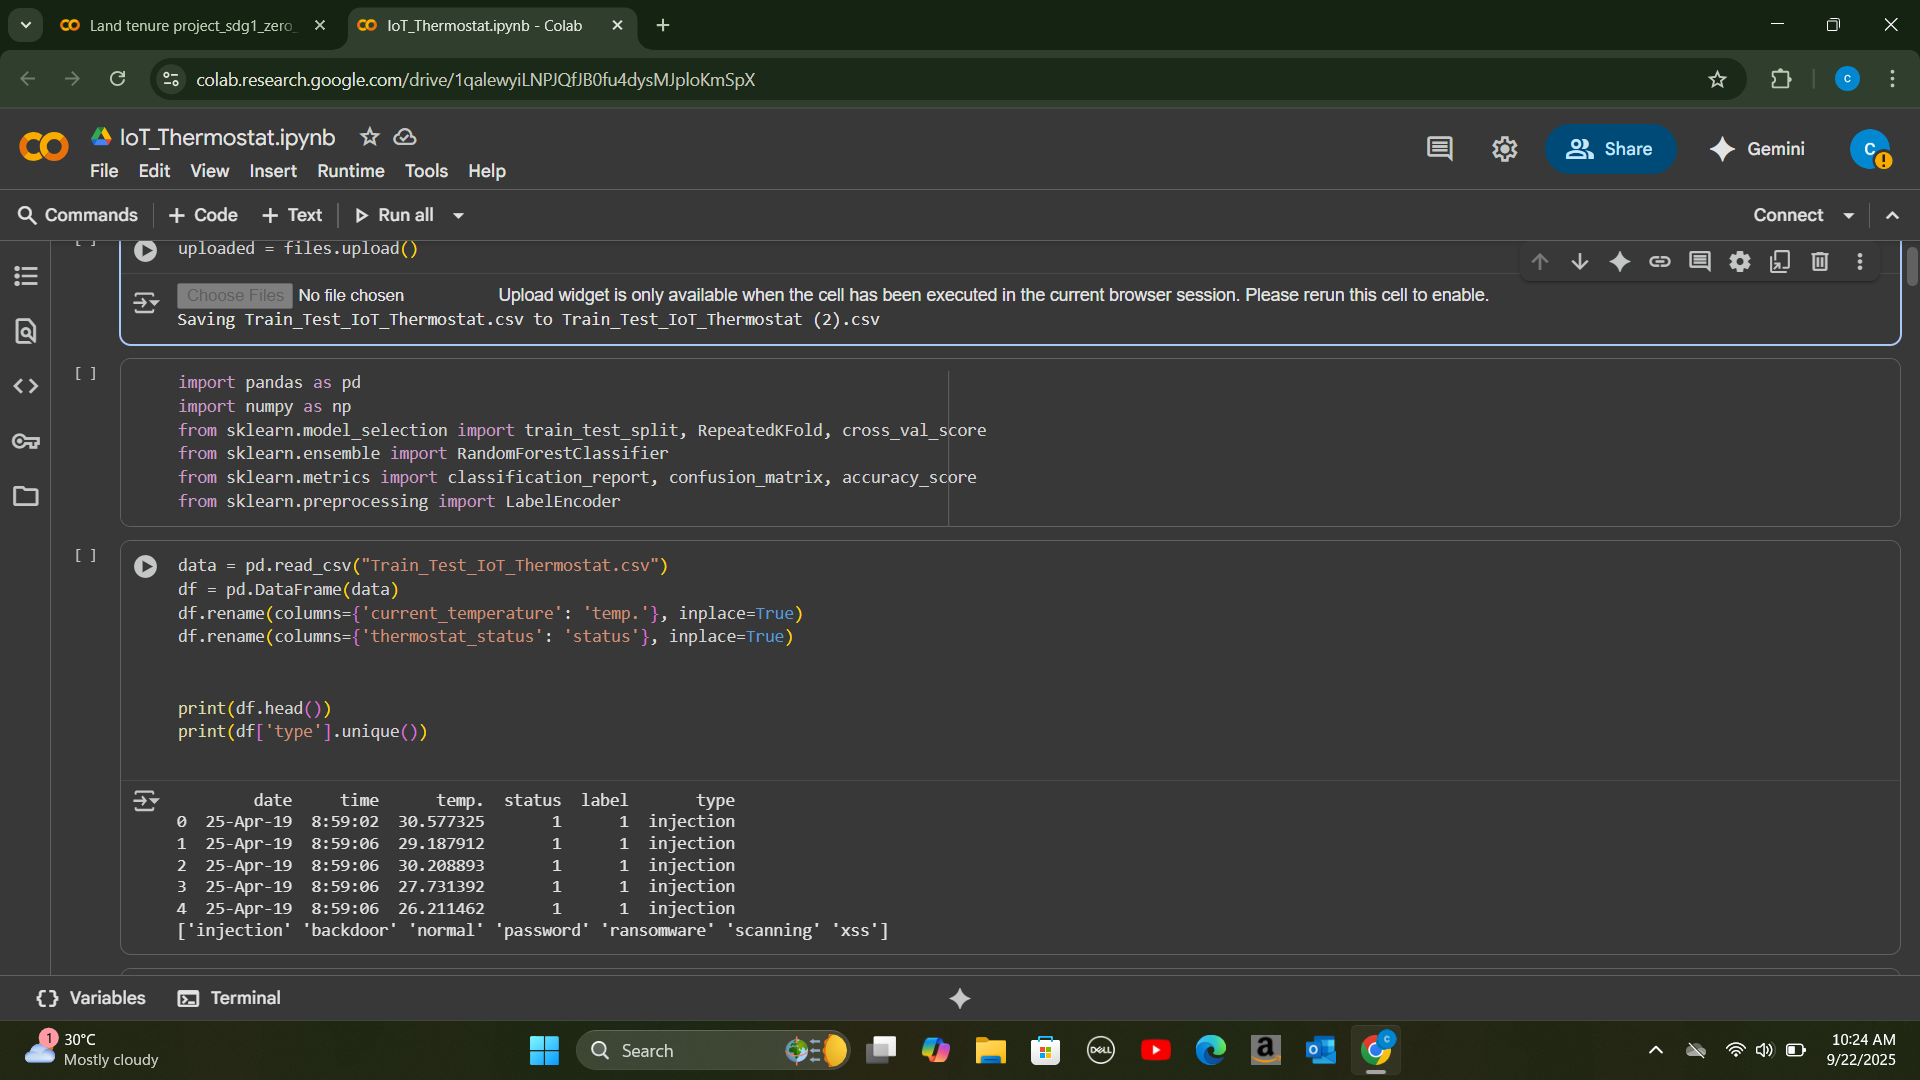This screenshot has width=1920, height=1080.
Task: Open notebook settings gear icon
Action: [1504, 149]
